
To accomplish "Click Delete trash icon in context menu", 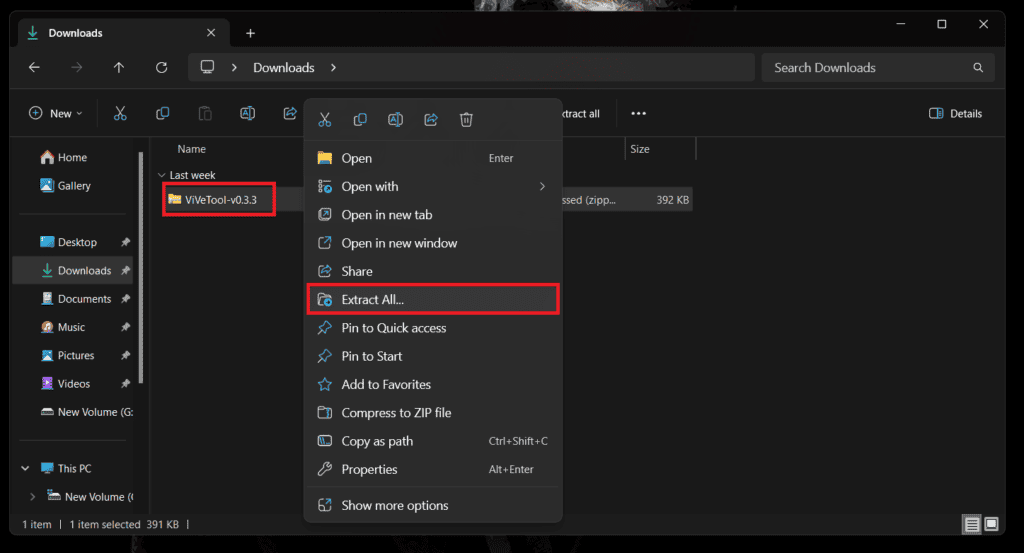I will [x=466, y=119].
